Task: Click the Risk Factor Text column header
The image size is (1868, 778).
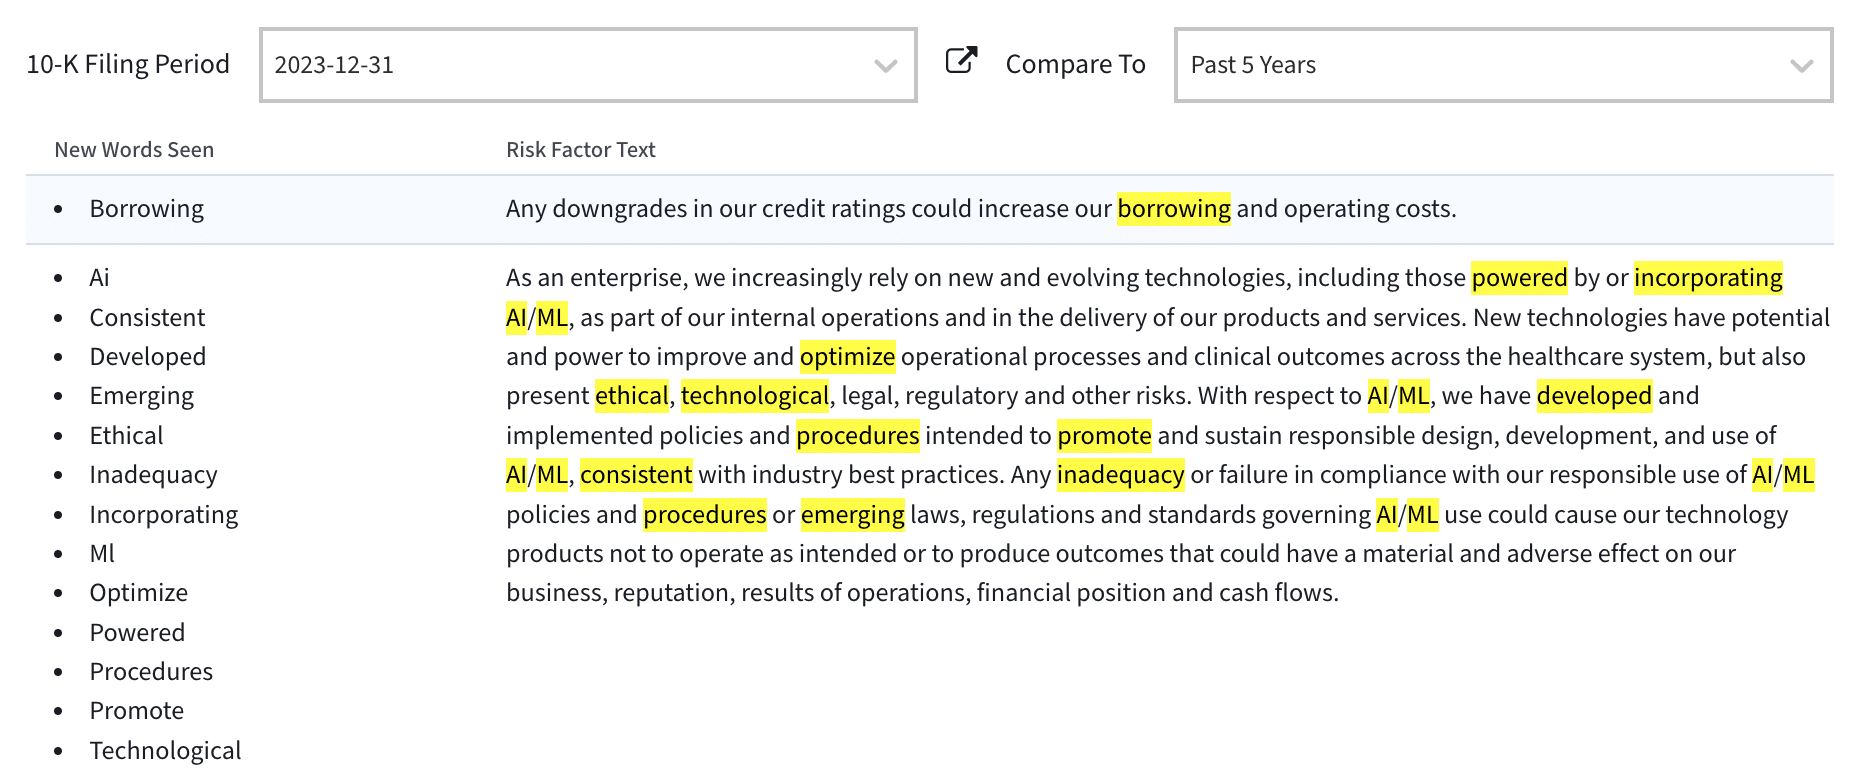Action: tap(580, 150)
